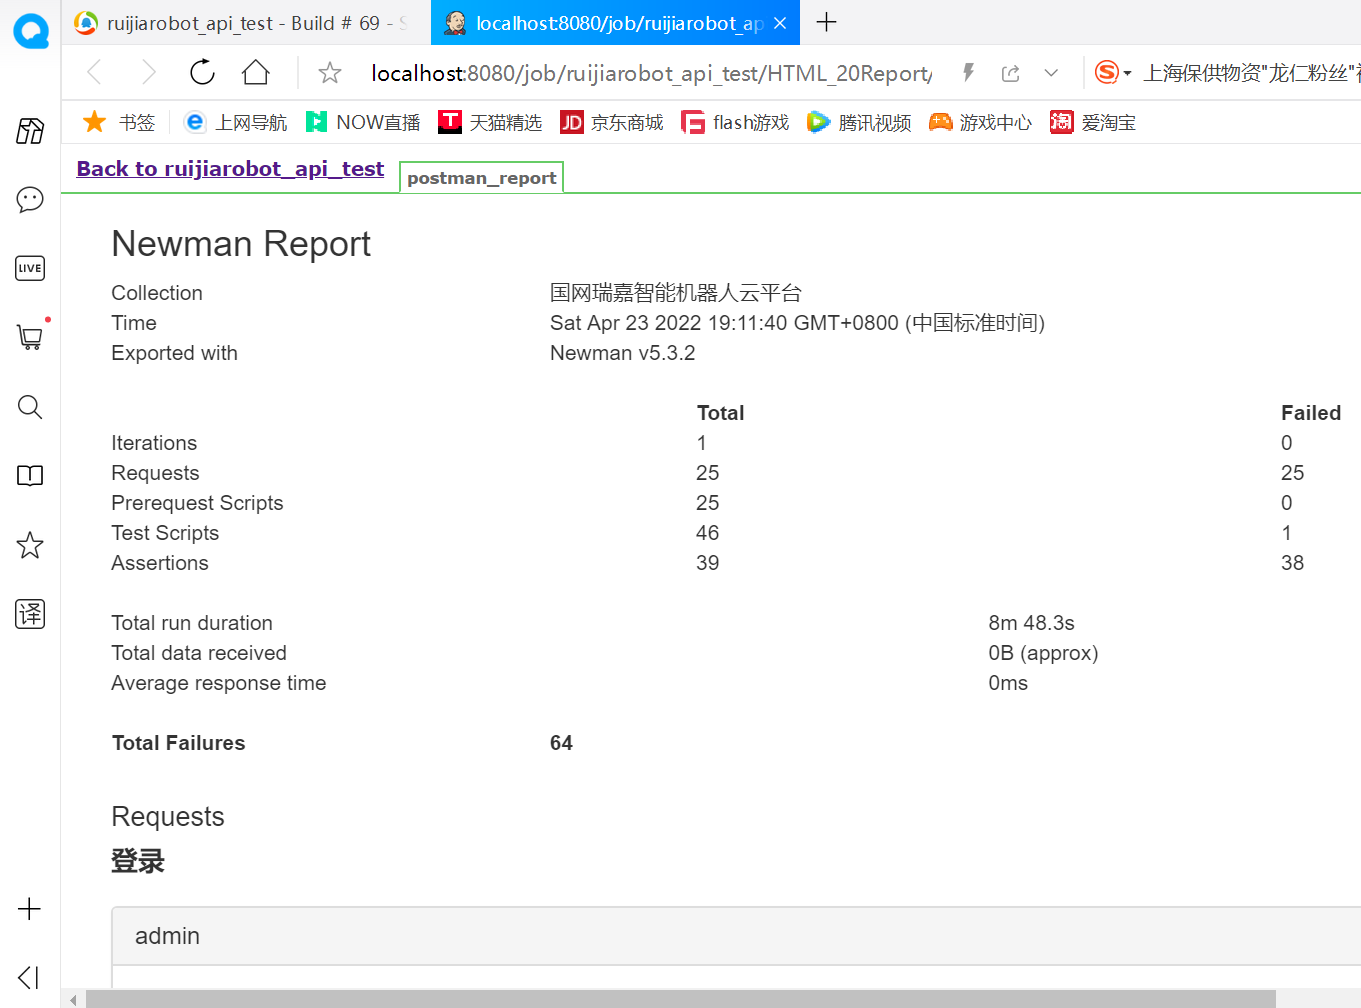This screenshot has width=1361, height=1008.
Task: Click the horizontal scrollbar thumb
Action: pos(680,999)
